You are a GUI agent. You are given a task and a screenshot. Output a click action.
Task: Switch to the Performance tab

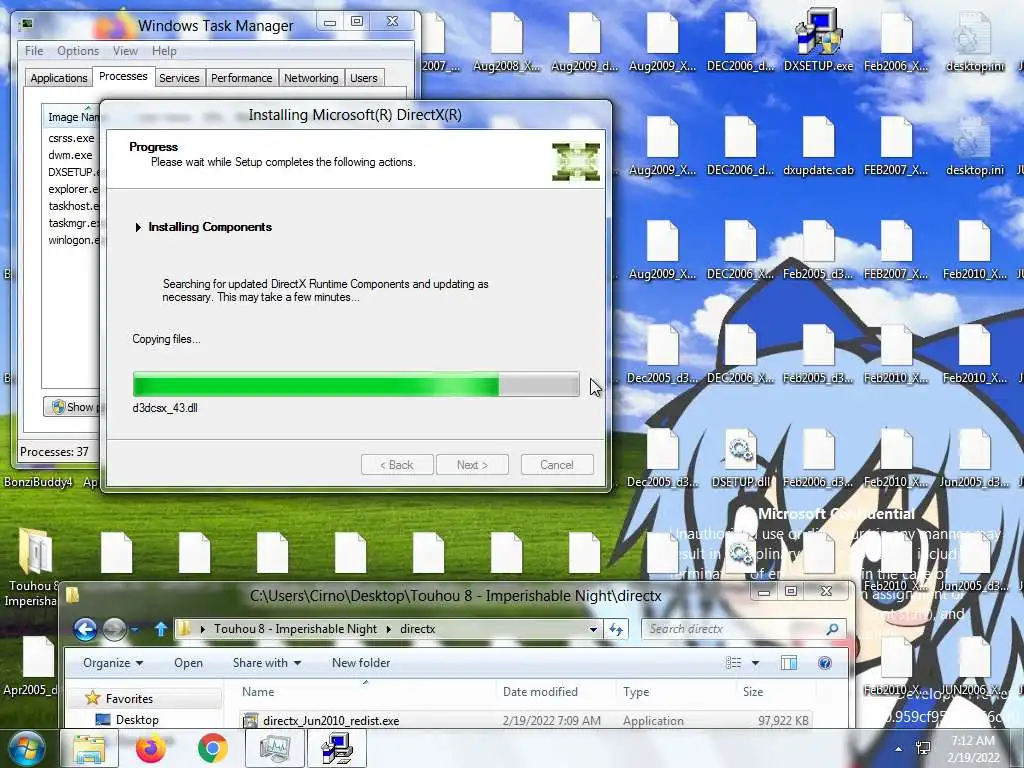point(241,78)
